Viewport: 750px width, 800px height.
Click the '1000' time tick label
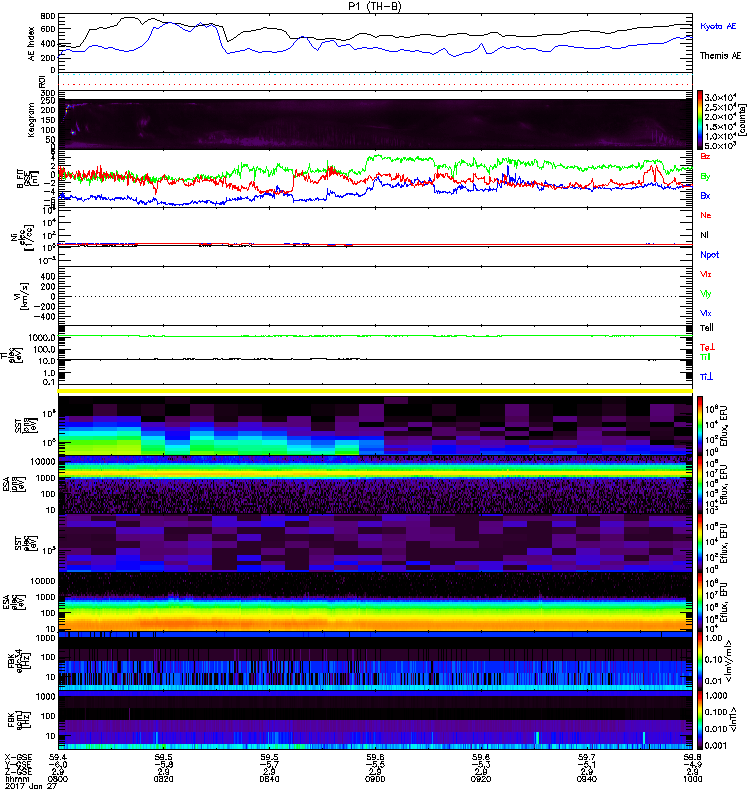(x=692, y=779)
